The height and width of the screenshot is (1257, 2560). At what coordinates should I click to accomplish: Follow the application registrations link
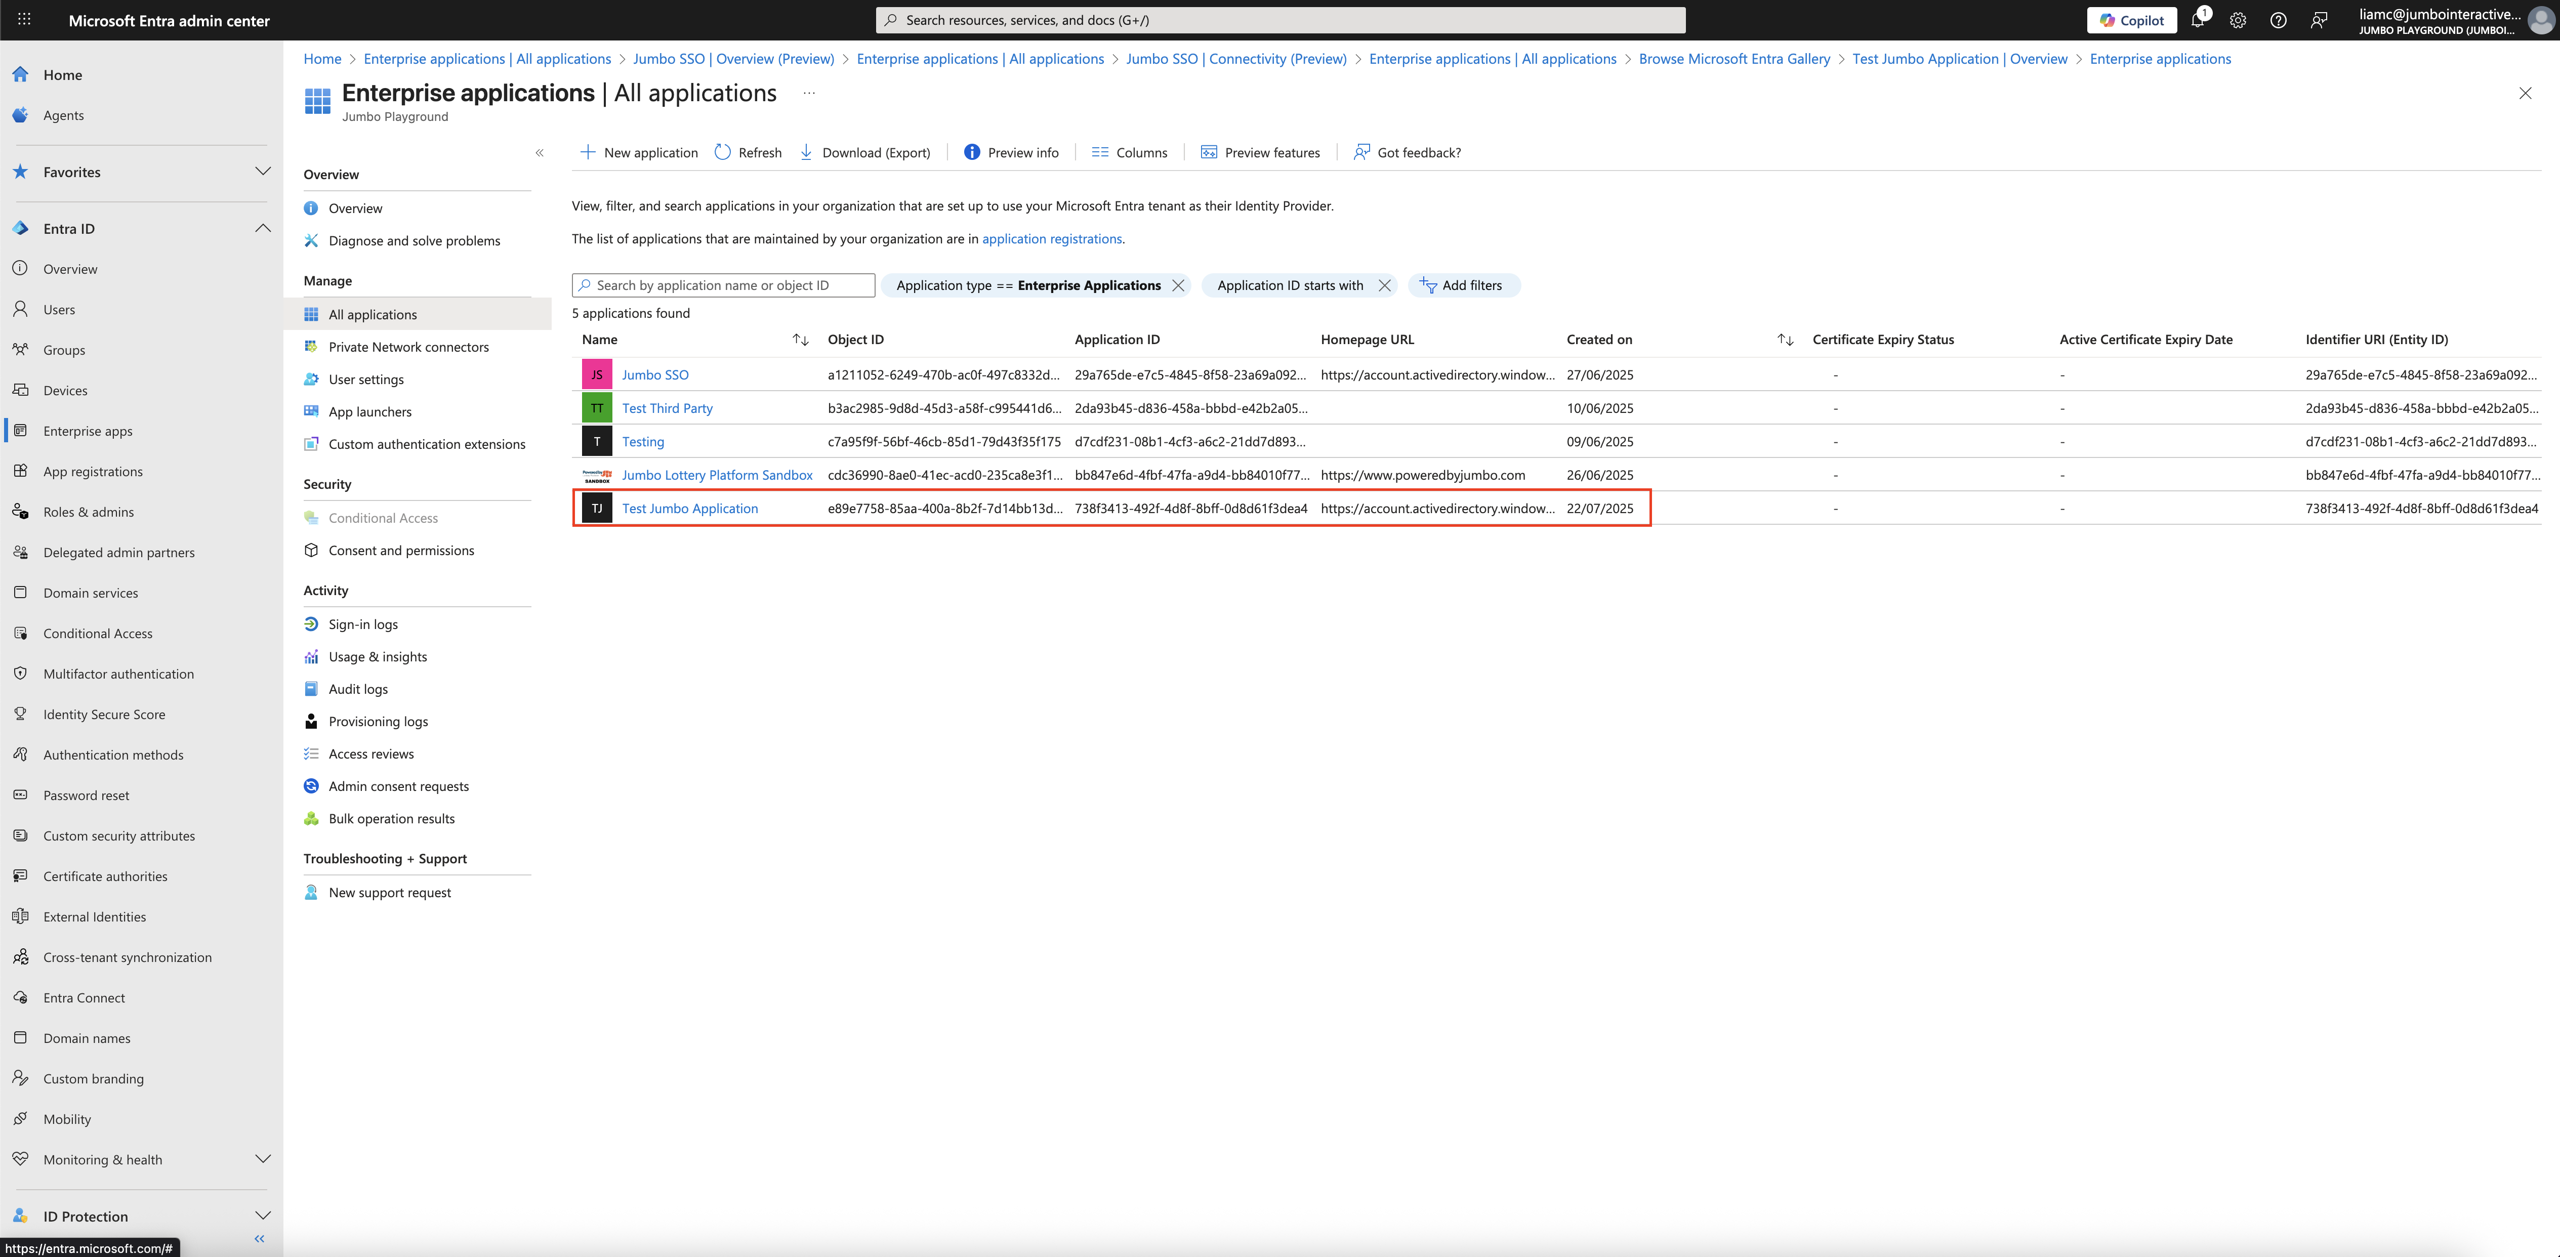point(1051,238)
